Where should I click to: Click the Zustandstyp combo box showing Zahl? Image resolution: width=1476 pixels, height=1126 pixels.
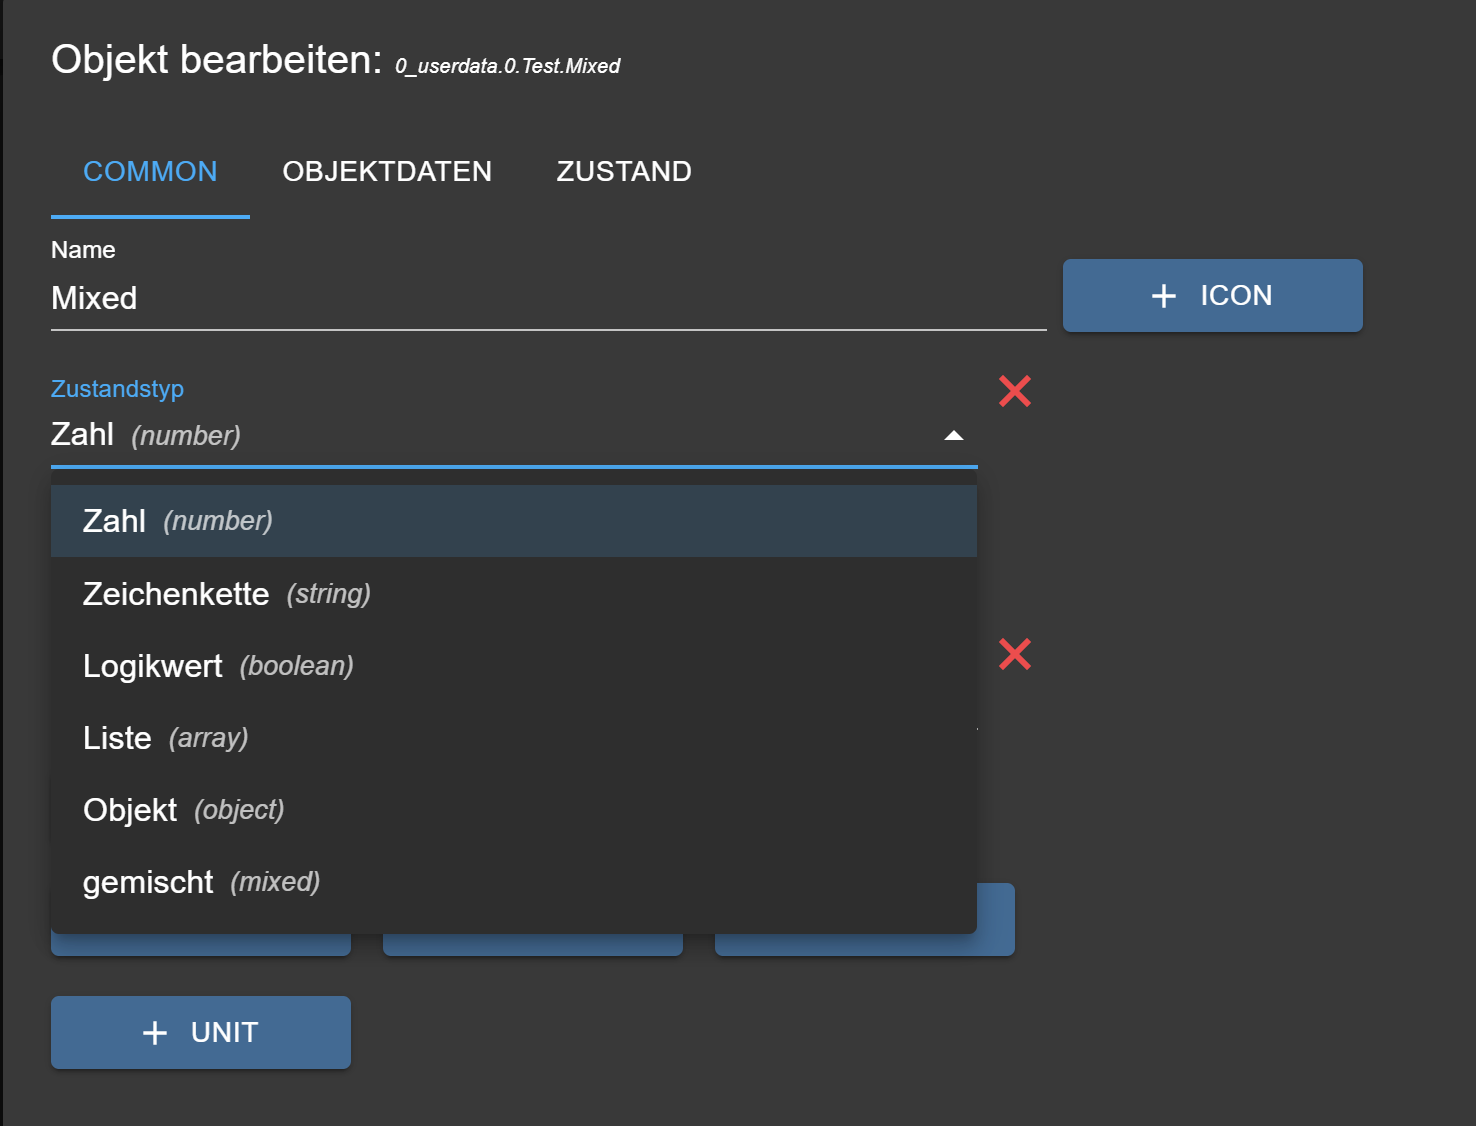tap(490, 435)
